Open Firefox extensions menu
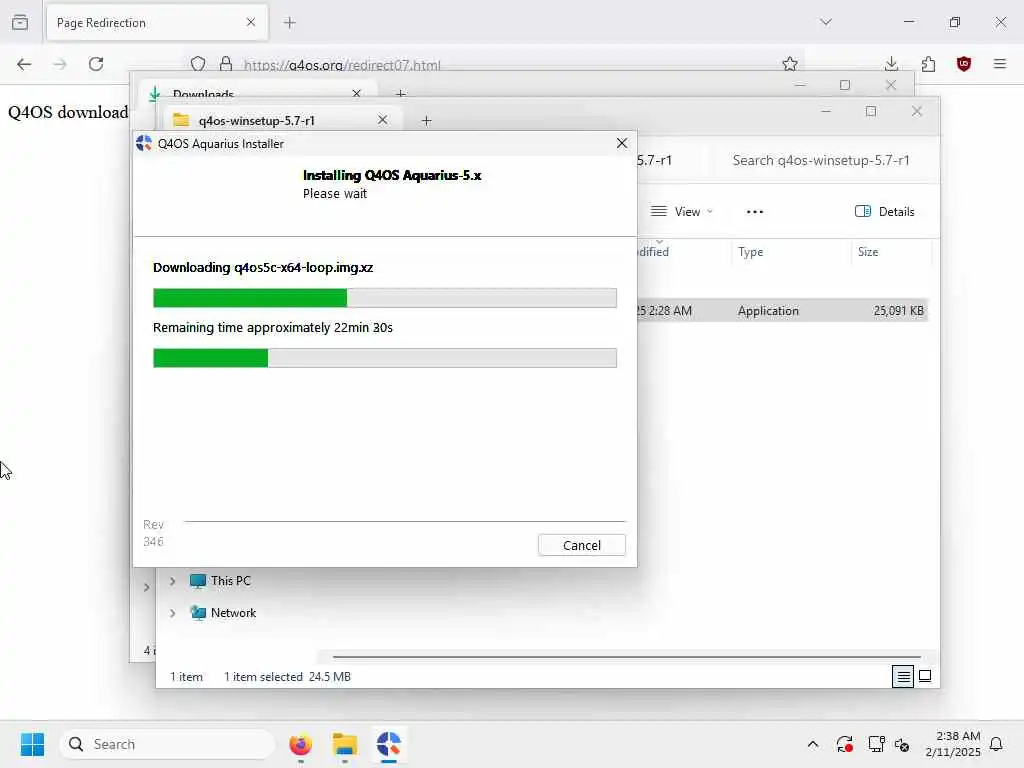The image size is (1024, 768). click(x=928, y=64)
